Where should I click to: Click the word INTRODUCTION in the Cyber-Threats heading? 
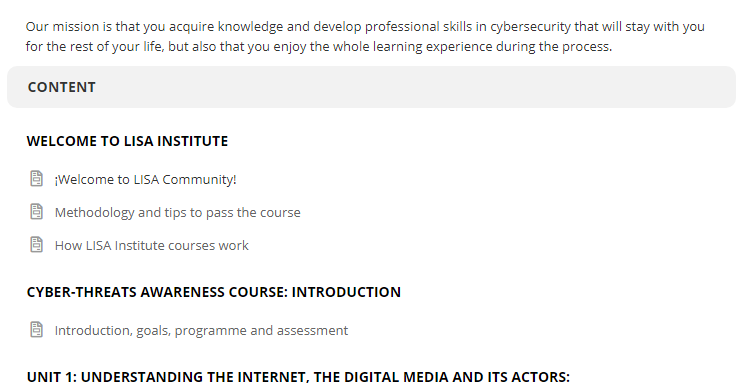pyautogui.click(x=346, y=292)
